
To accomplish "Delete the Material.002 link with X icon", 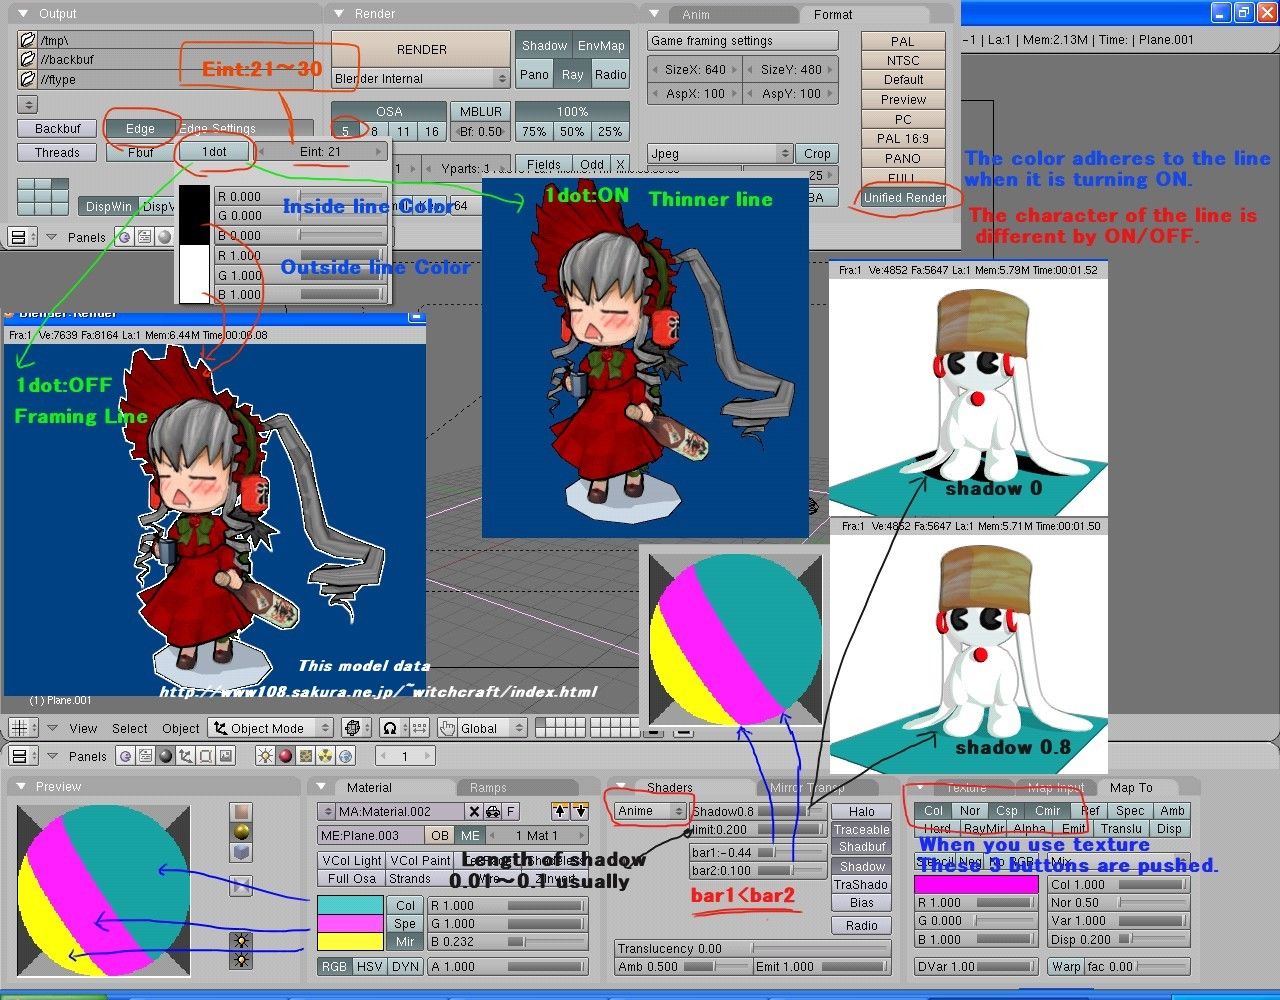I will click(474, 811).
